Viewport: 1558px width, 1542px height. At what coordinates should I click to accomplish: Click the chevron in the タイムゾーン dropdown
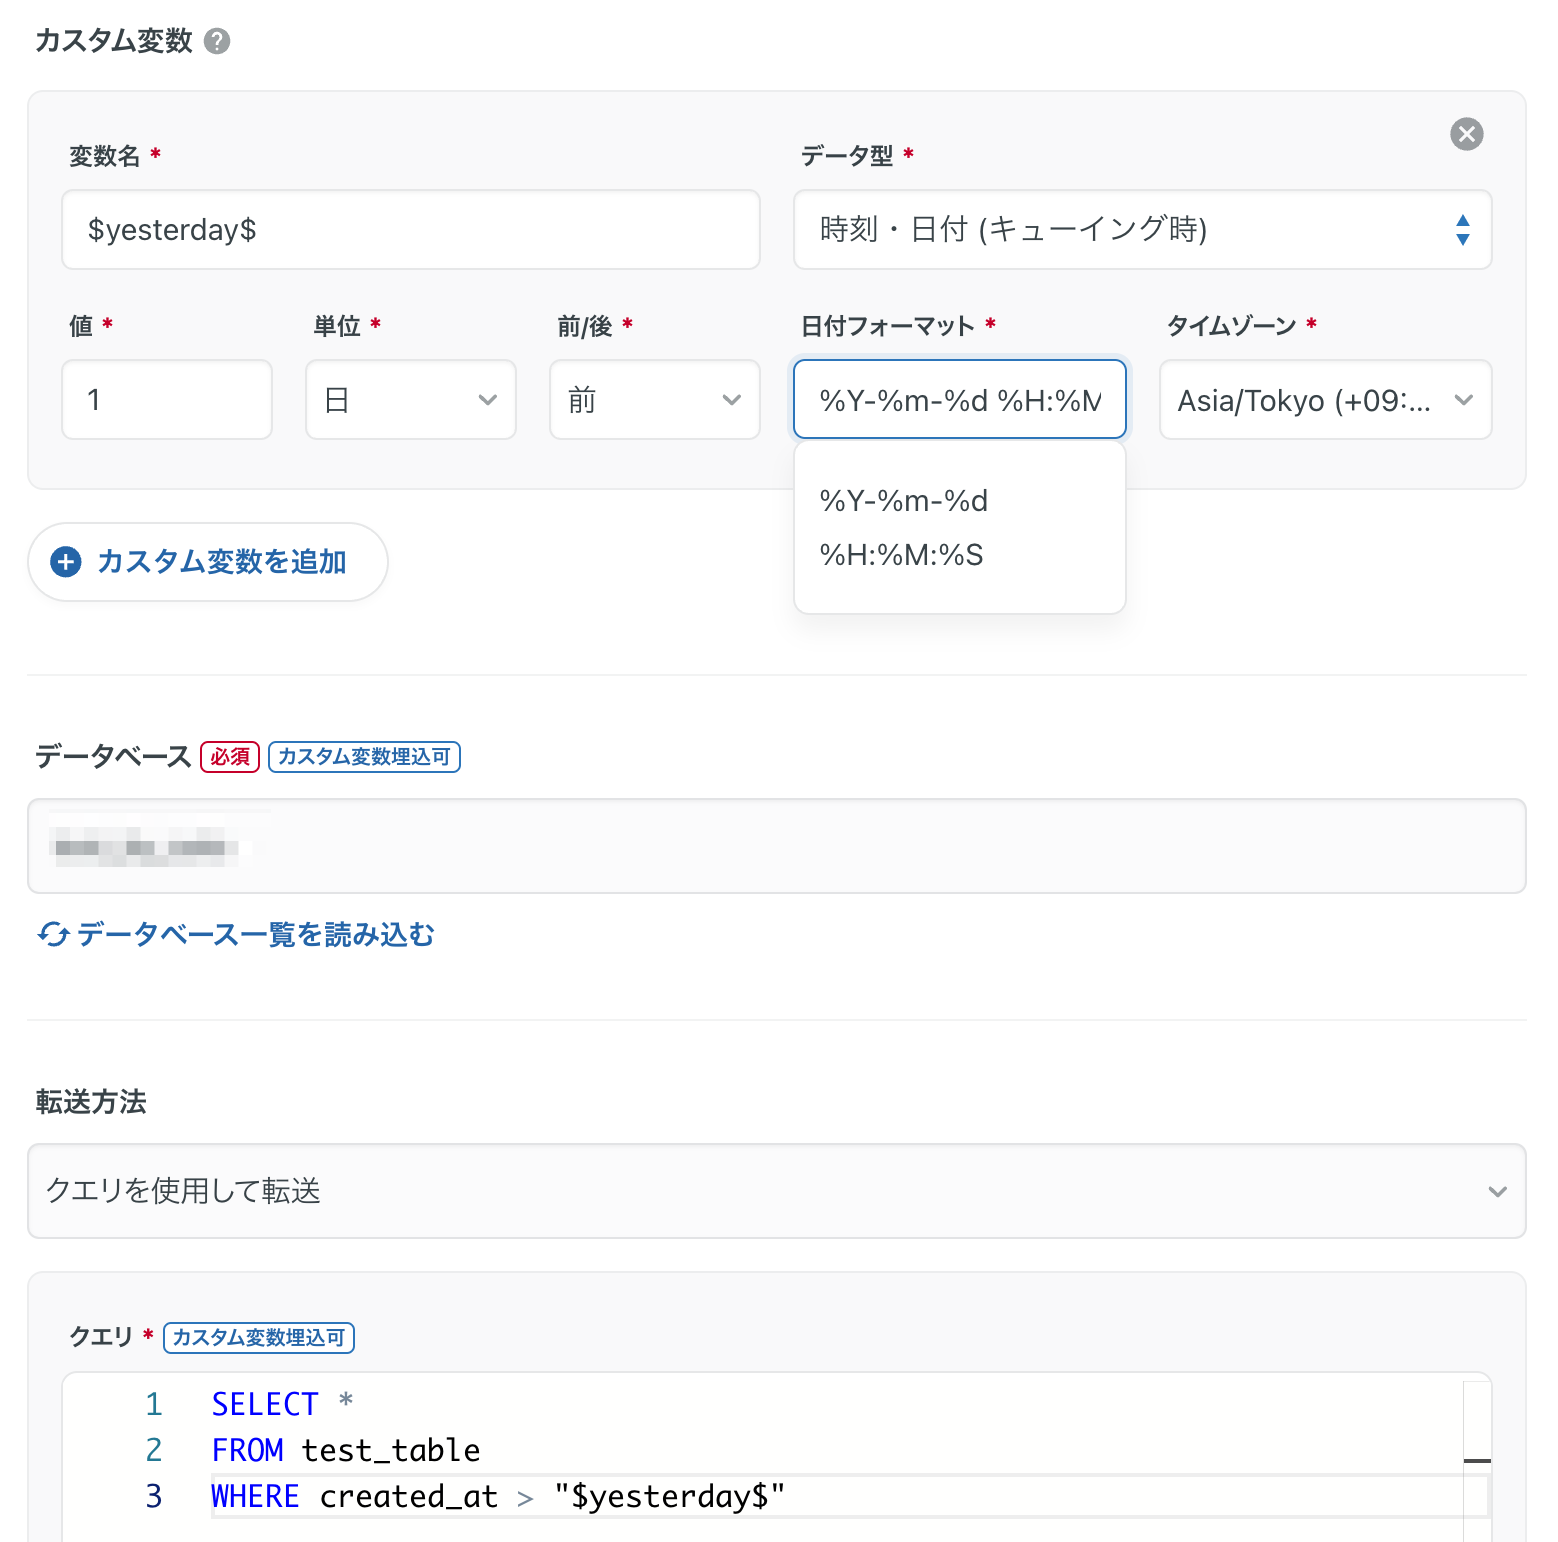coord(1464,400)
